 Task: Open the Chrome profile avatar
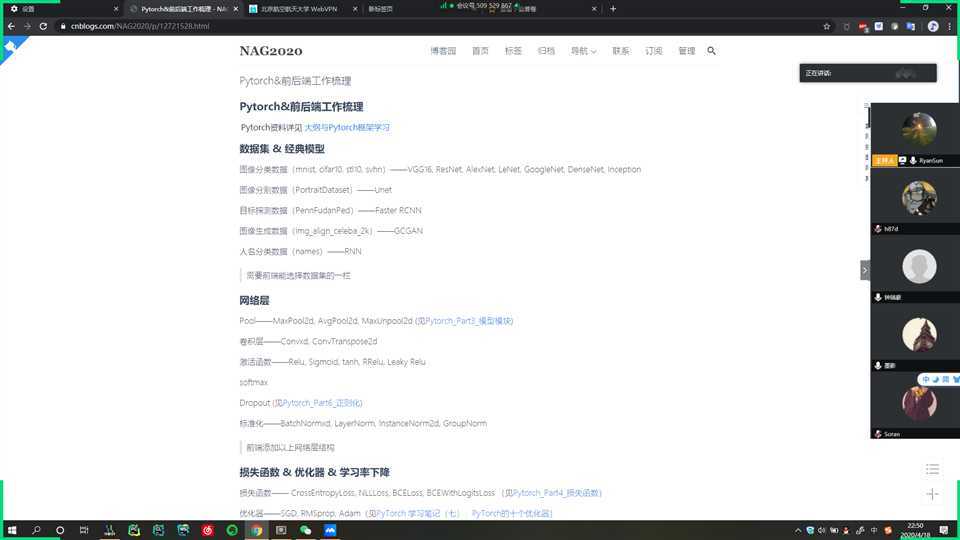point(933,26)
